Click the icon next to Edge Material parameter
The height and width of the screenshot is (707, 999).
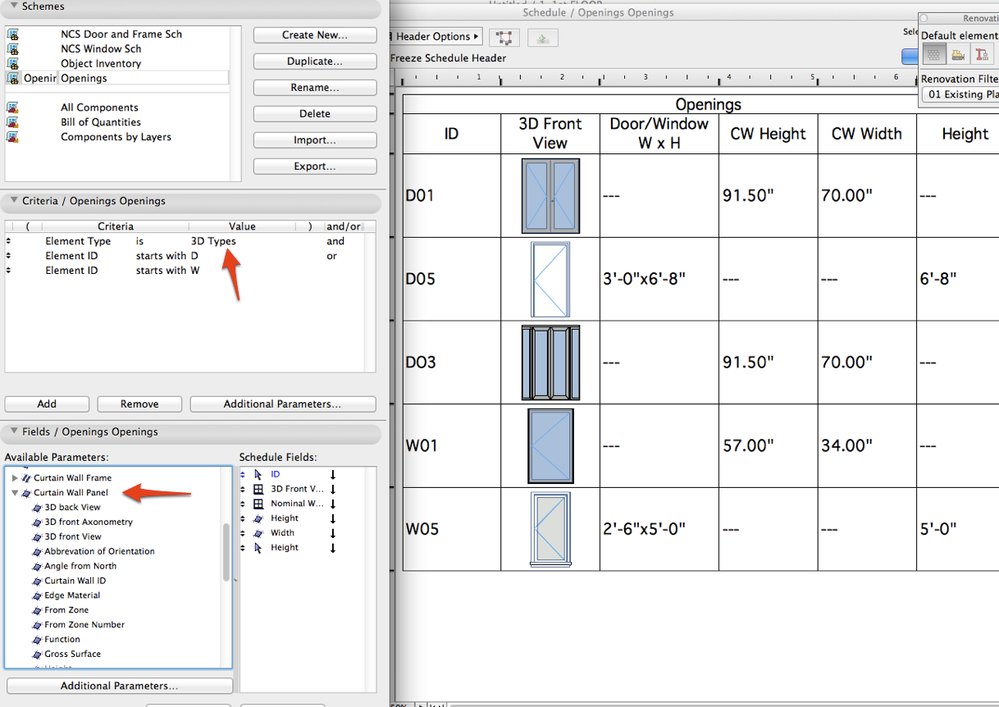coord(37,596)
